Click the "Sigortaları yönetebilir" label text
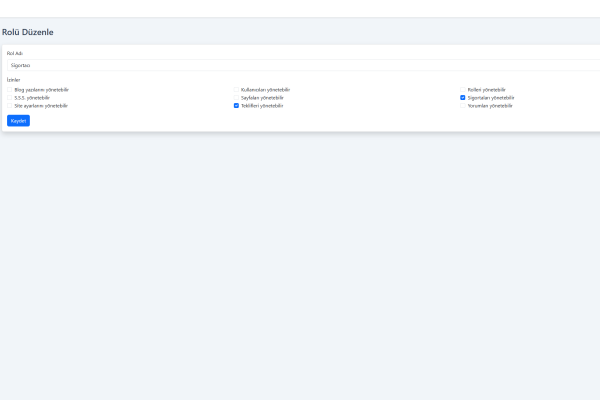Viewport: 600px width, 400px height. (491, 98)
